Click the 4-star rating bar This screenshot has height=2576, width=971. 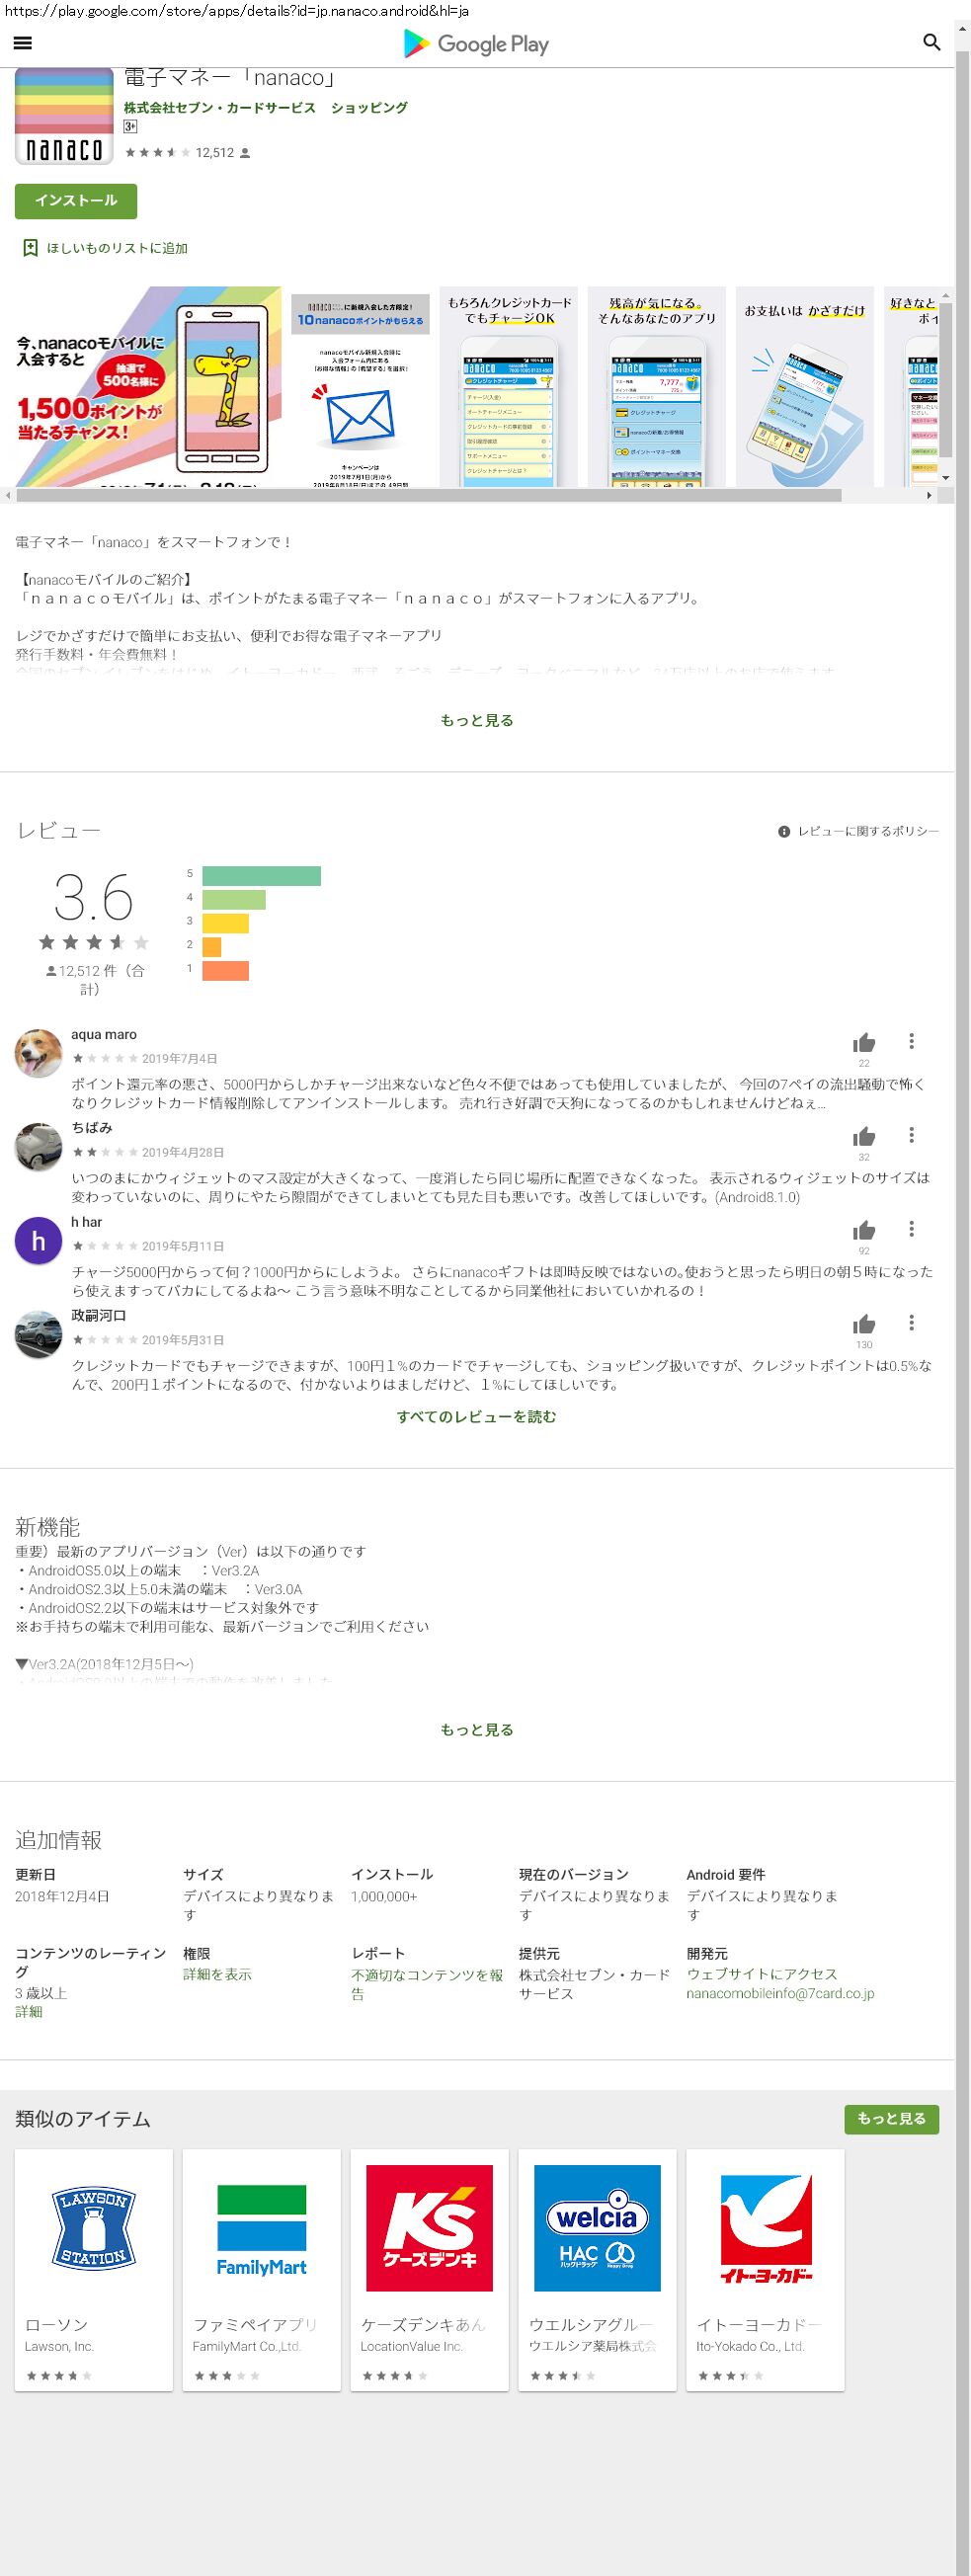[234, 900]
